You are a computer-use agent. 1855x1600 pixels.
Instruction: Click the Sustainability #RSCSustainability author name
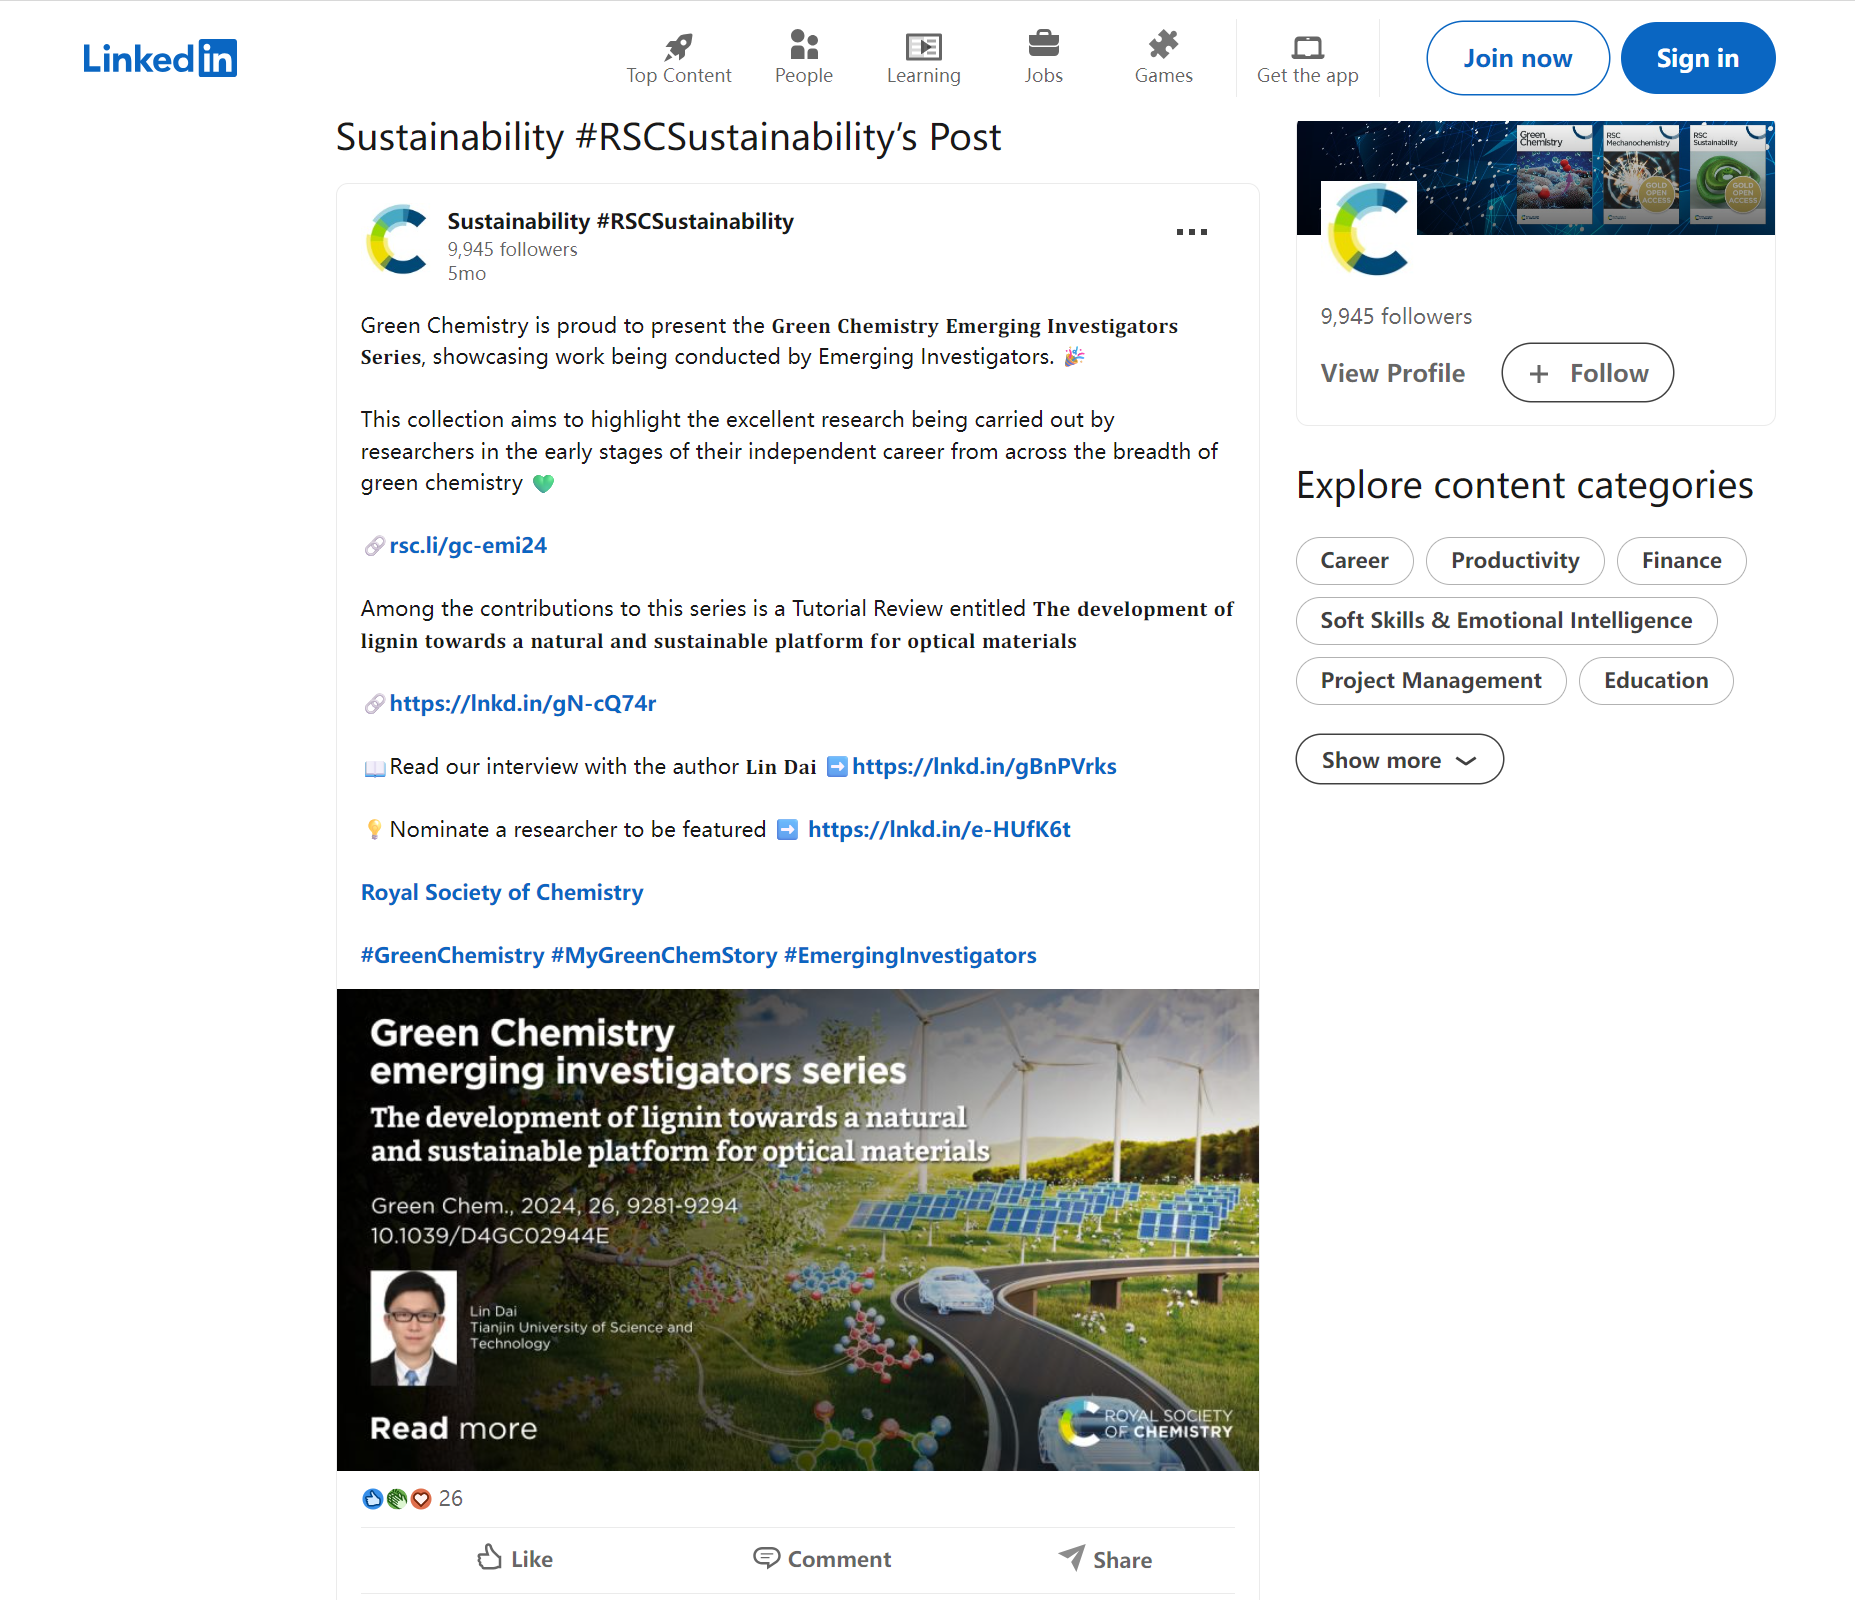point(621,221)
